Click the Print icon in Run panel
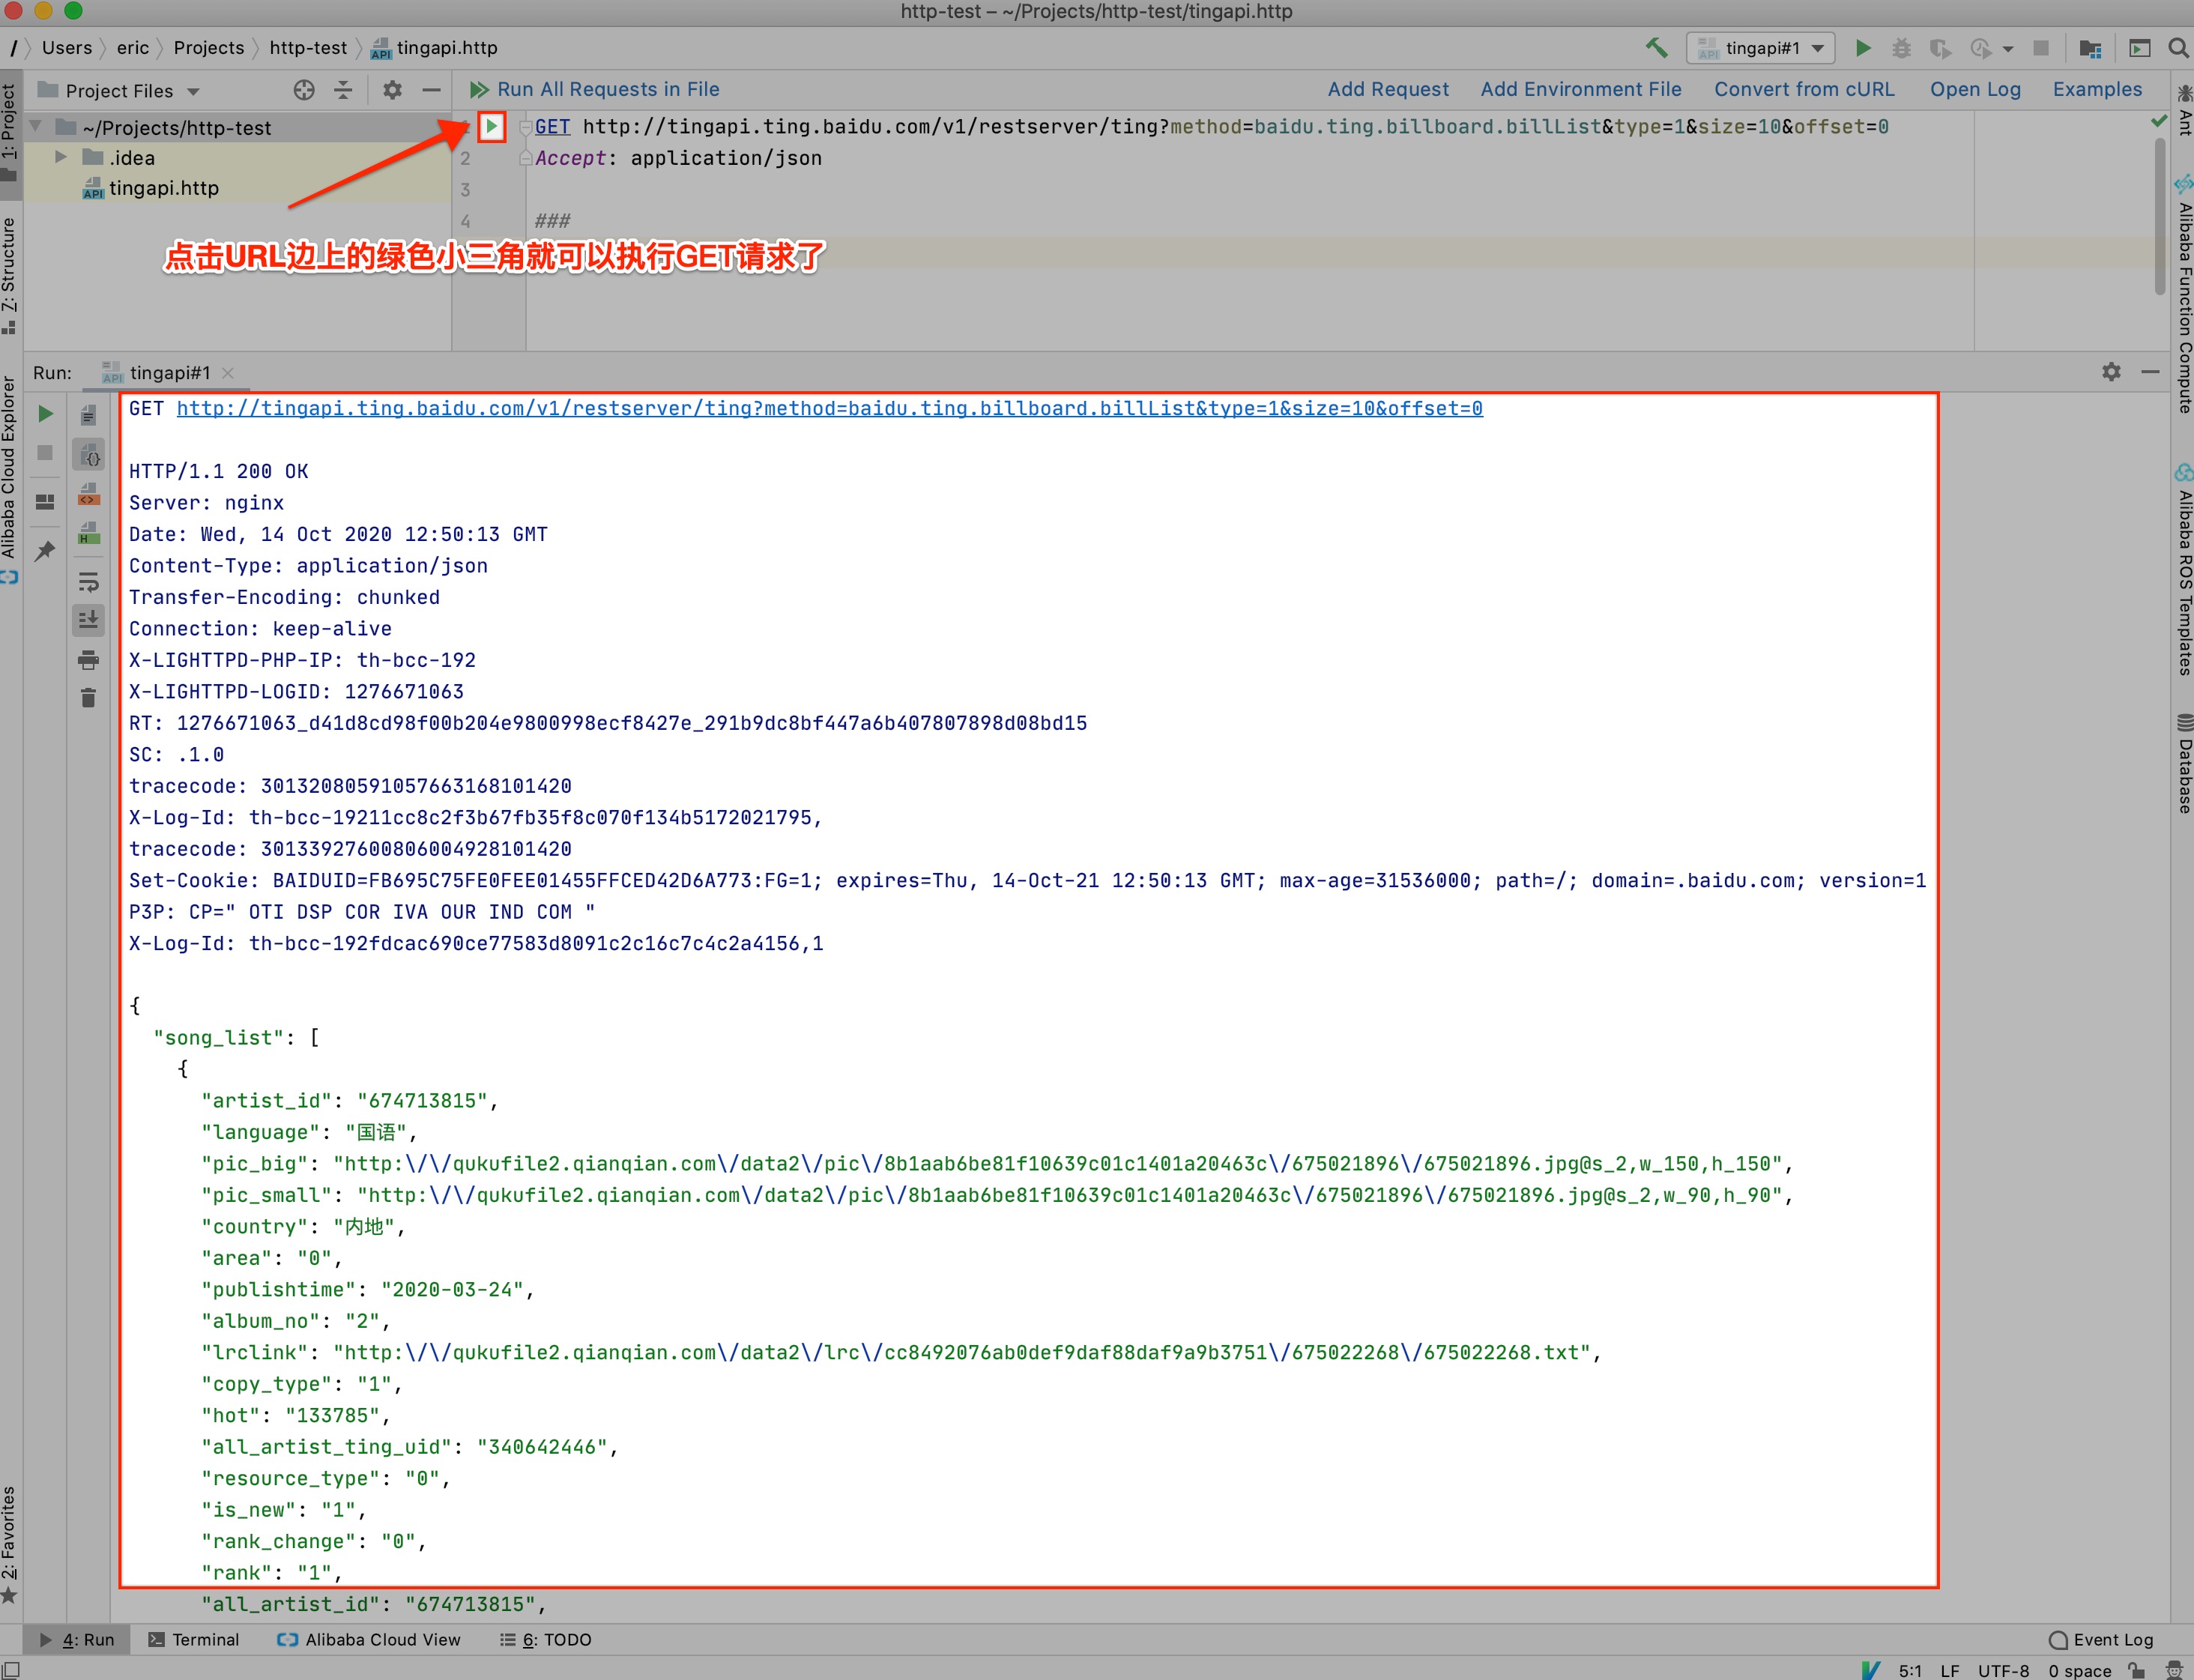 pos(89,660)
